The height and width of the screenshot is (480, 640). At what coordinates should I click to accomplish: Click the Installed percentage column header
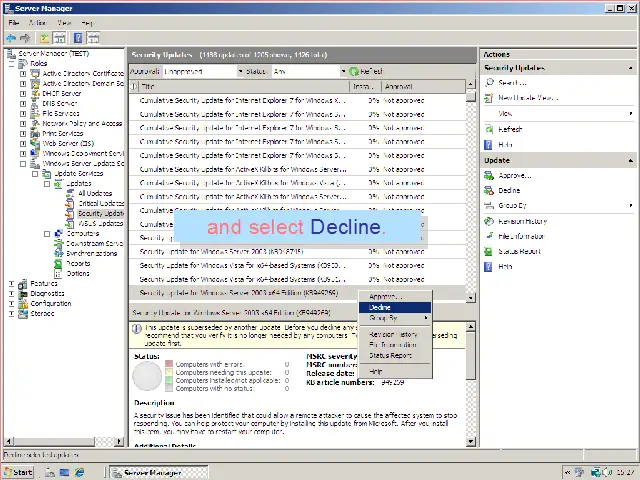[x=366, y=87]
